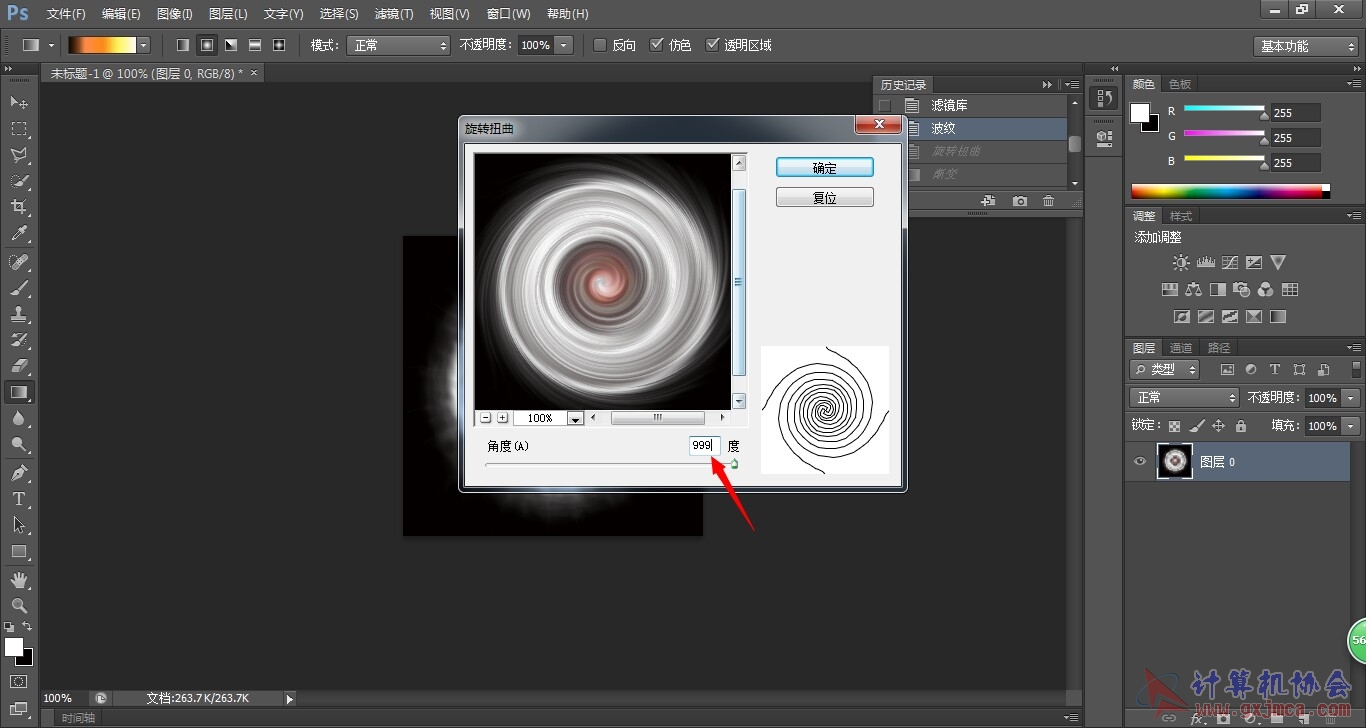The image size is (1366, 728).
Task: Select the Lasso tool
Action: pos(19,155)
